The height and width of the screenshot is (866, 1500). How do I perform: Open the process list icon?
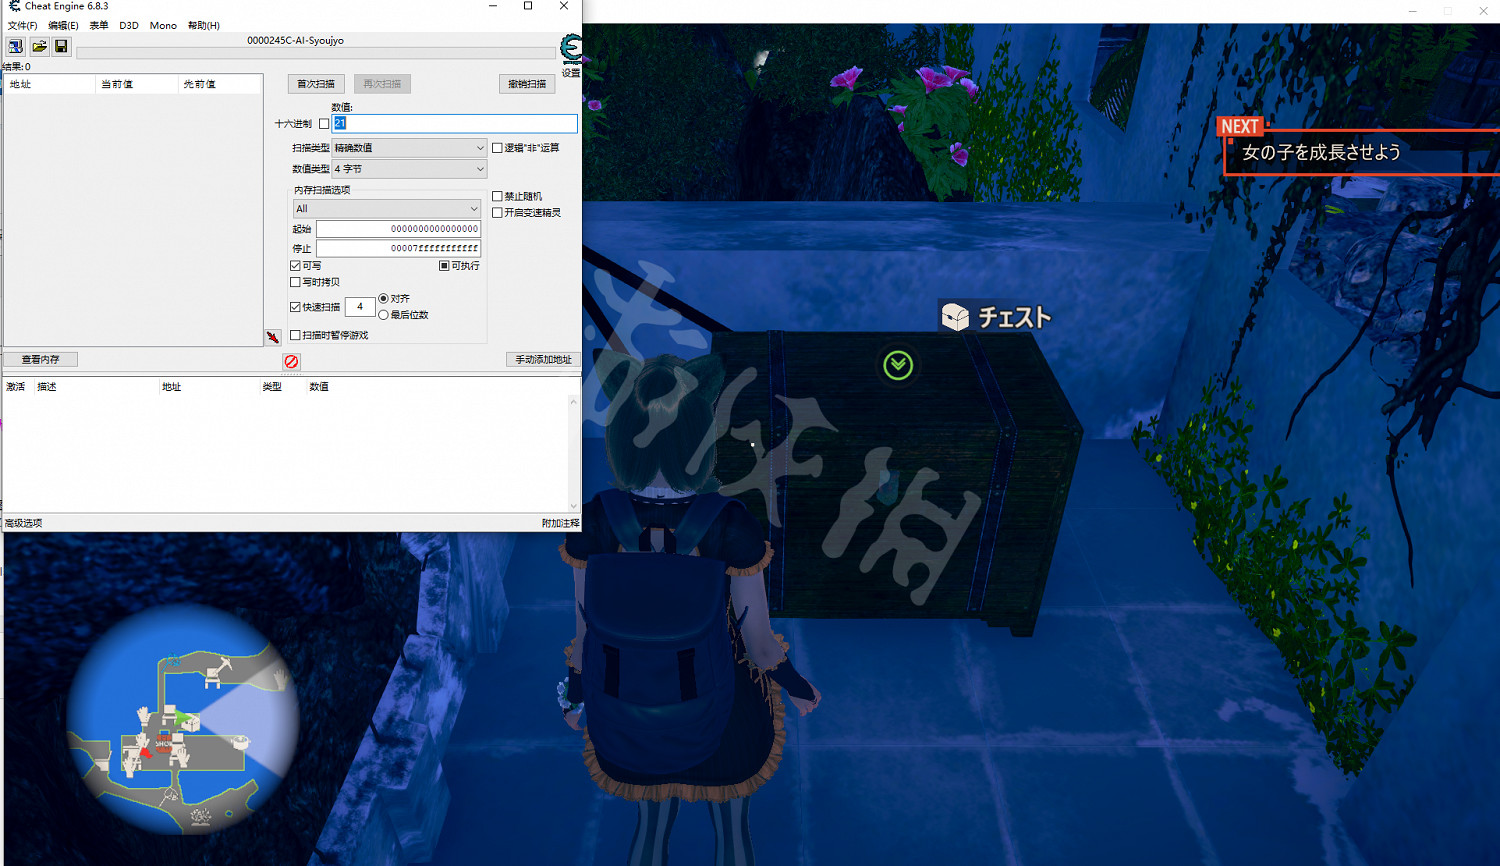click(x=16, y=47)
